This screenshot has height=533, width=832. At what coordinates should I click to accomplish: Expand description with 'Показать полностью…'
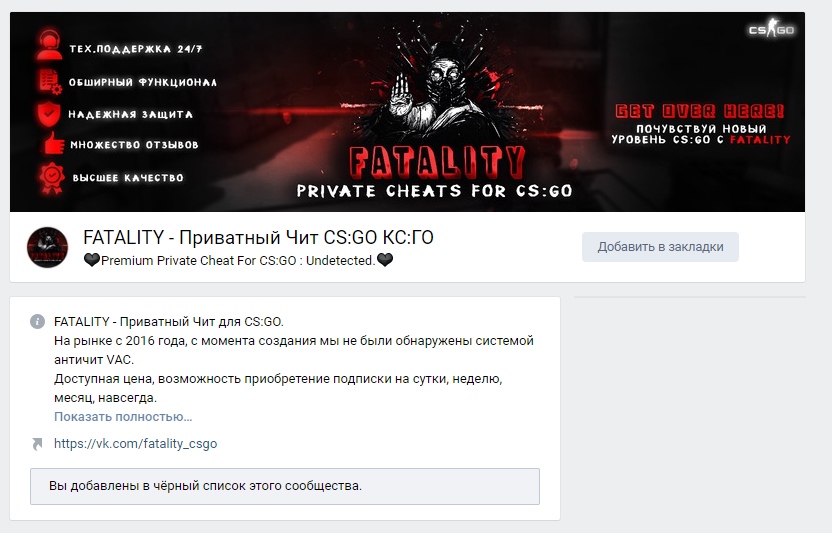[x=123, y=417]
